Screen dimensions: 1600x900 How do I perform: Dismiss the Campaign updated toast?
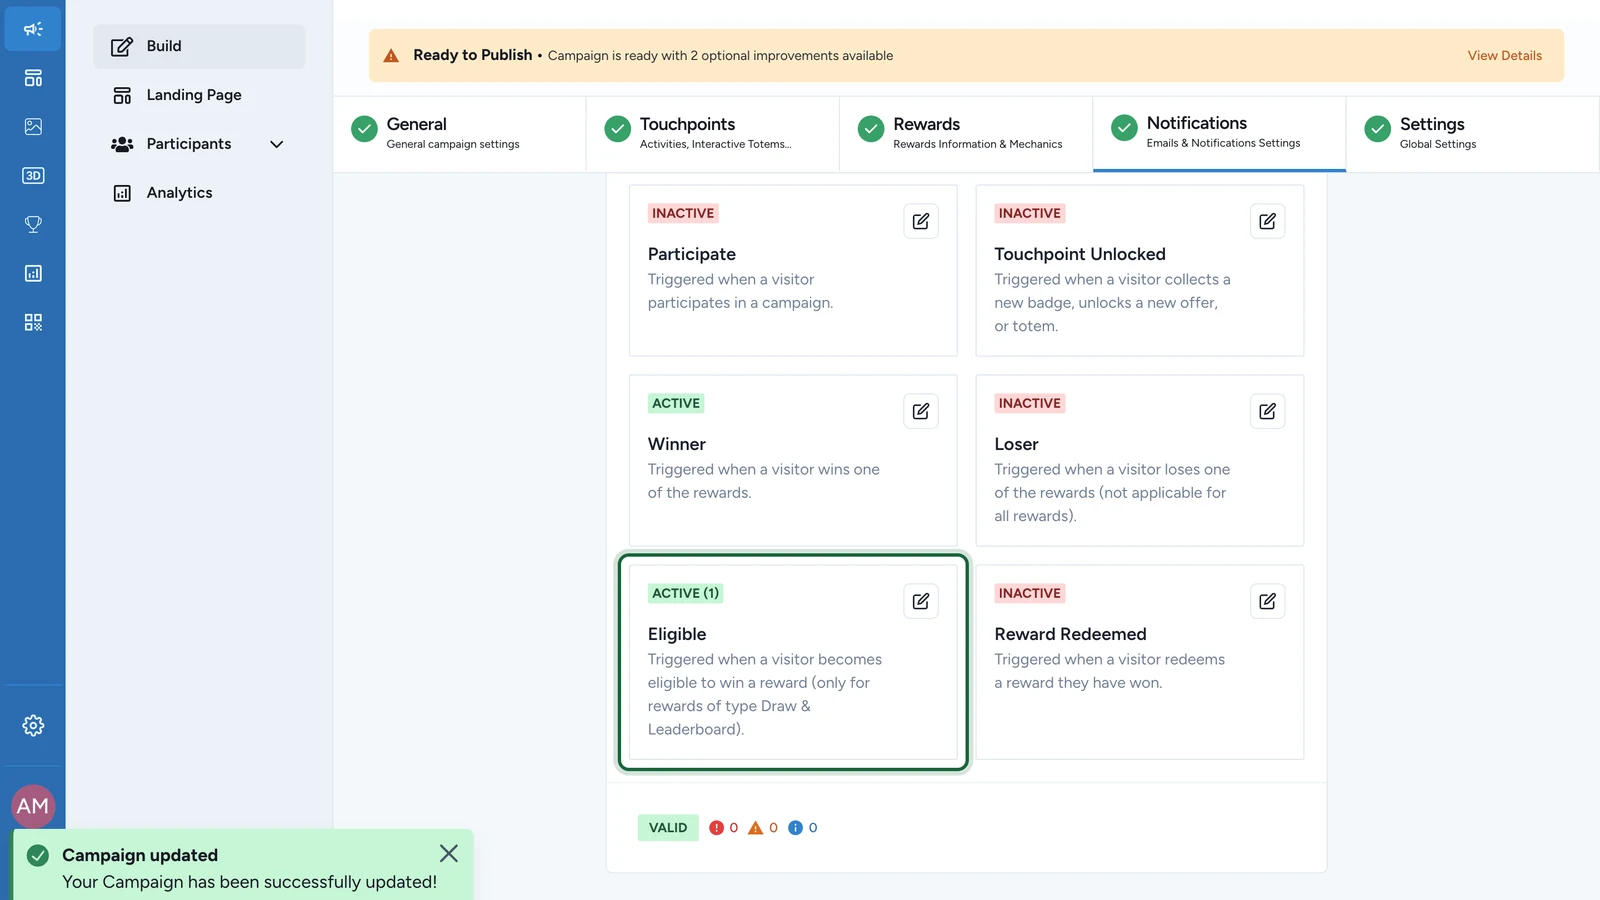(x=449, y=853)
